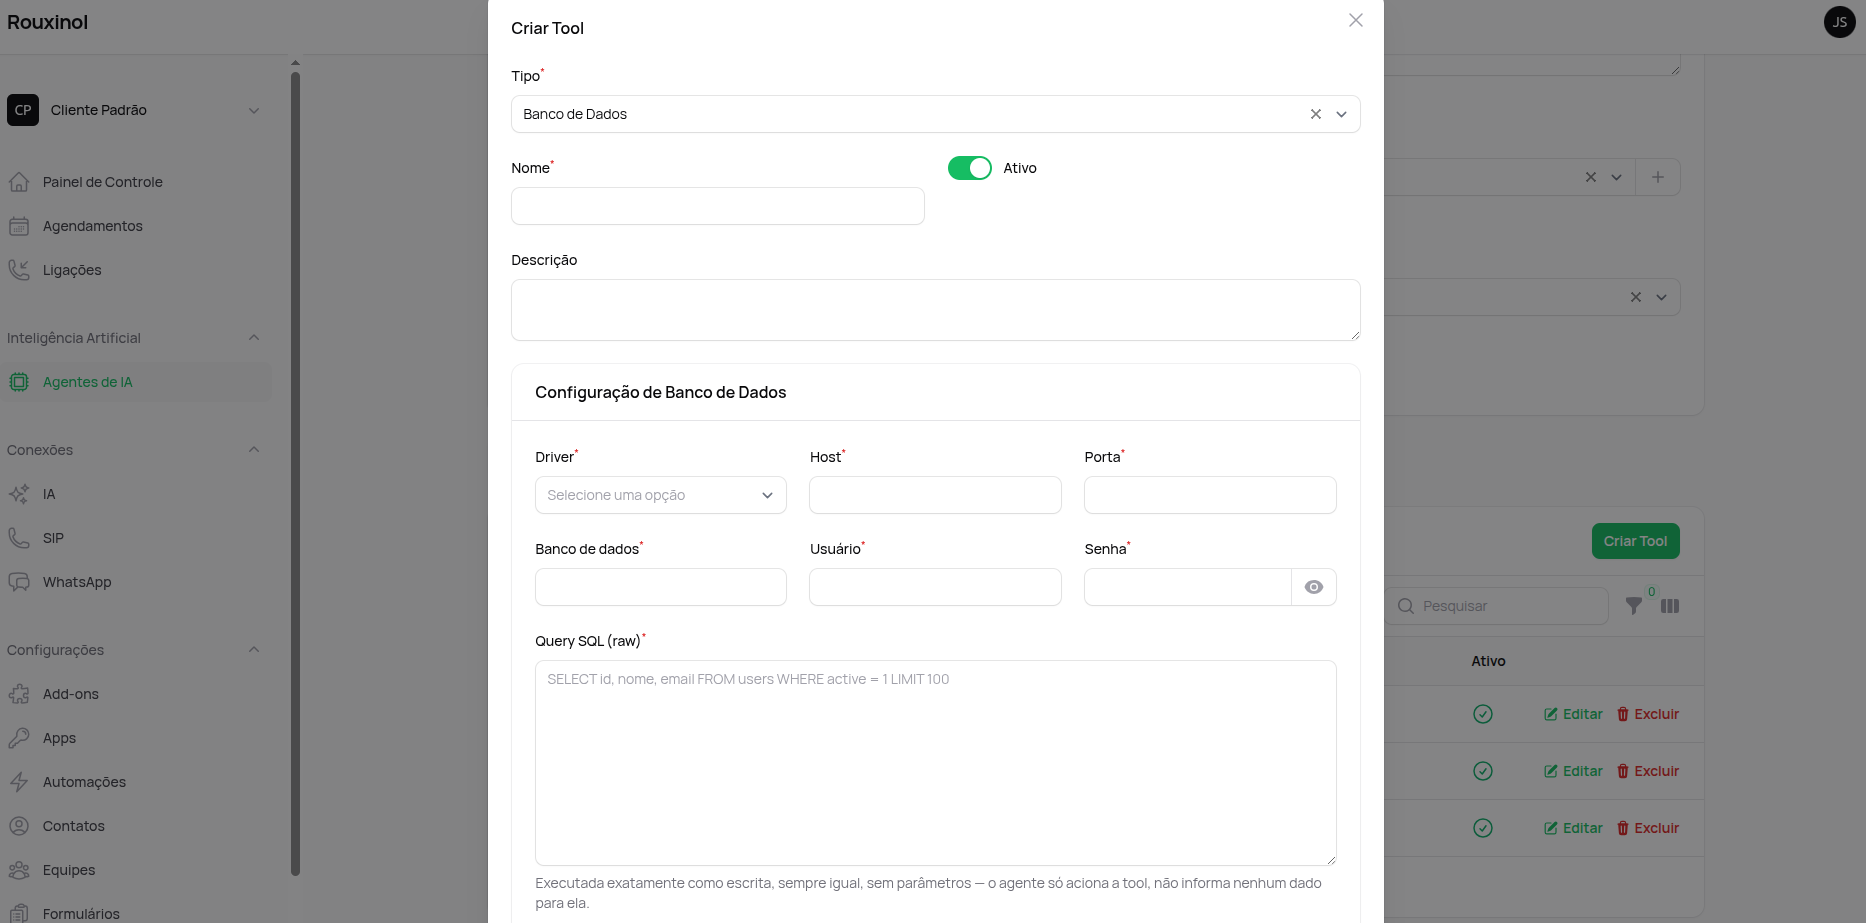Open the Tipo dropdown
This screenshot has width=1866, height=923.
[x=1341, y=114]
